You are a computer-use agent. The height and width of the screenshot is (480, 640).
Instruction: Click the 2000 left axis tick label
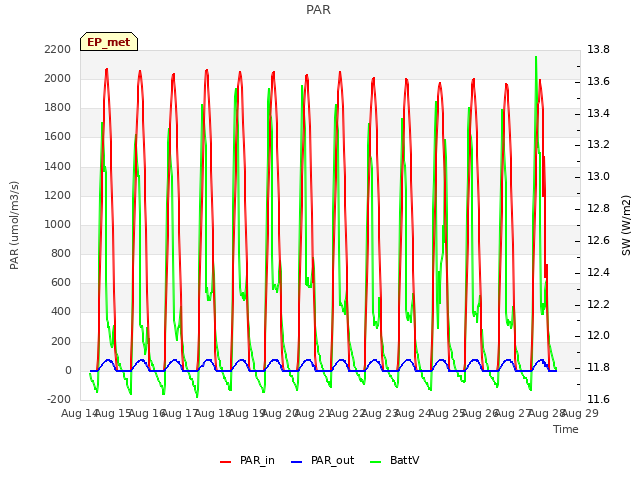[x=58, y=79]
